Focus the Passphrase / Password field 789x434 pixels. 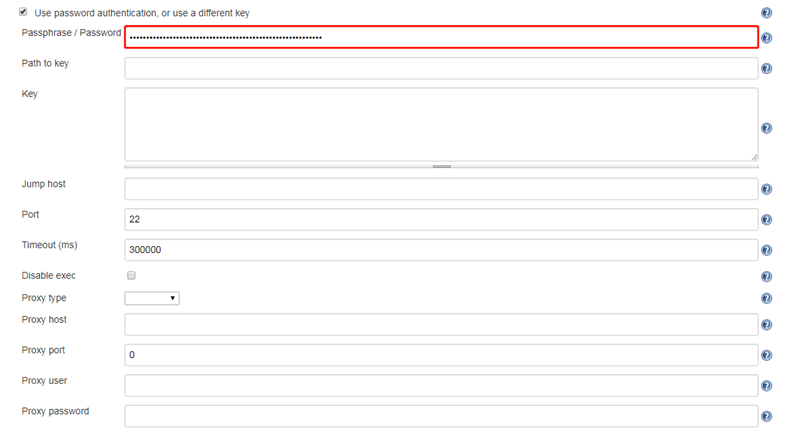(441, 37)
